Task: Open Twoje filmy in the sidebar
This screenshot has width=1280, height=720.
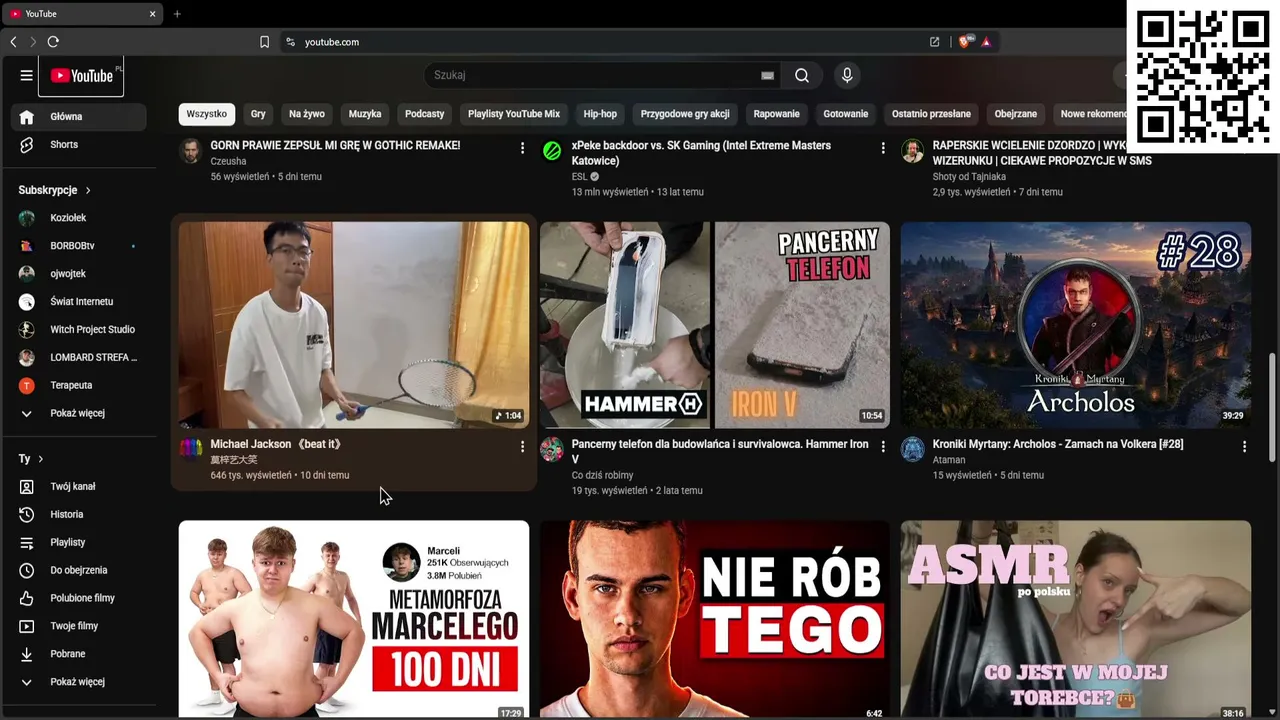Action: (x=78, y=627)
